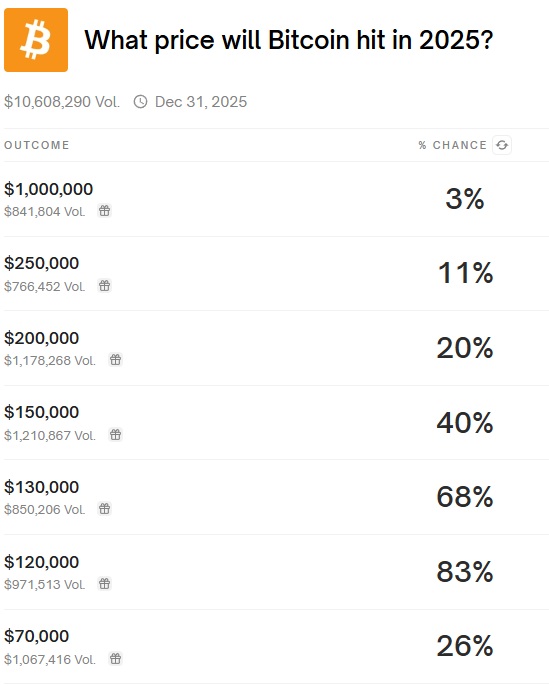Viewport: 549px width, 686px height.
Task: Click the 26% chance for $70,000
Action: [x=465, y=646]
